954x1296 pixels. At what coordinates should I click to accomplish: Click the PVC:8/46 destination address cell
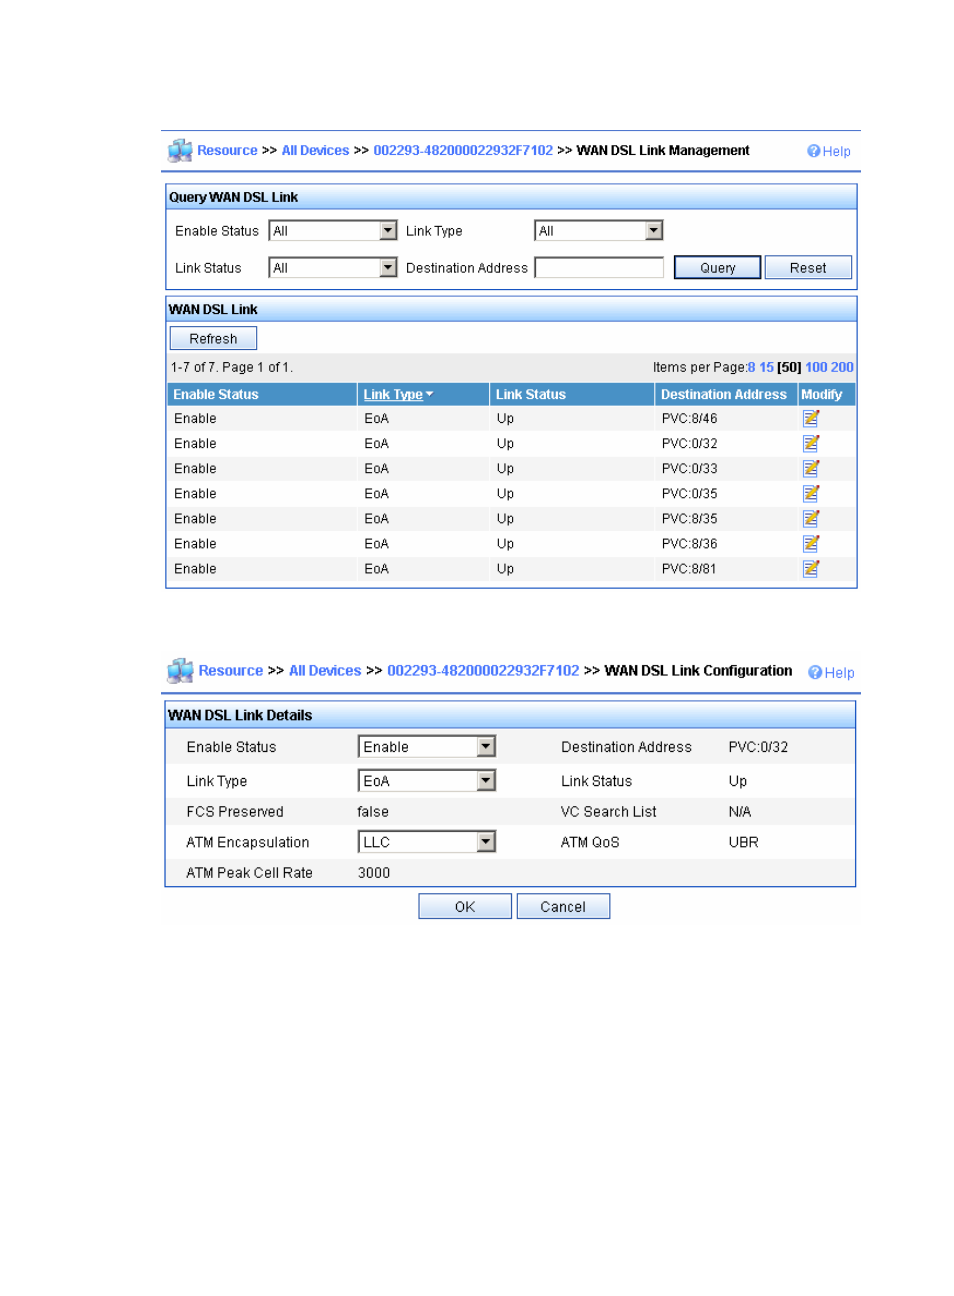(689, 418)
